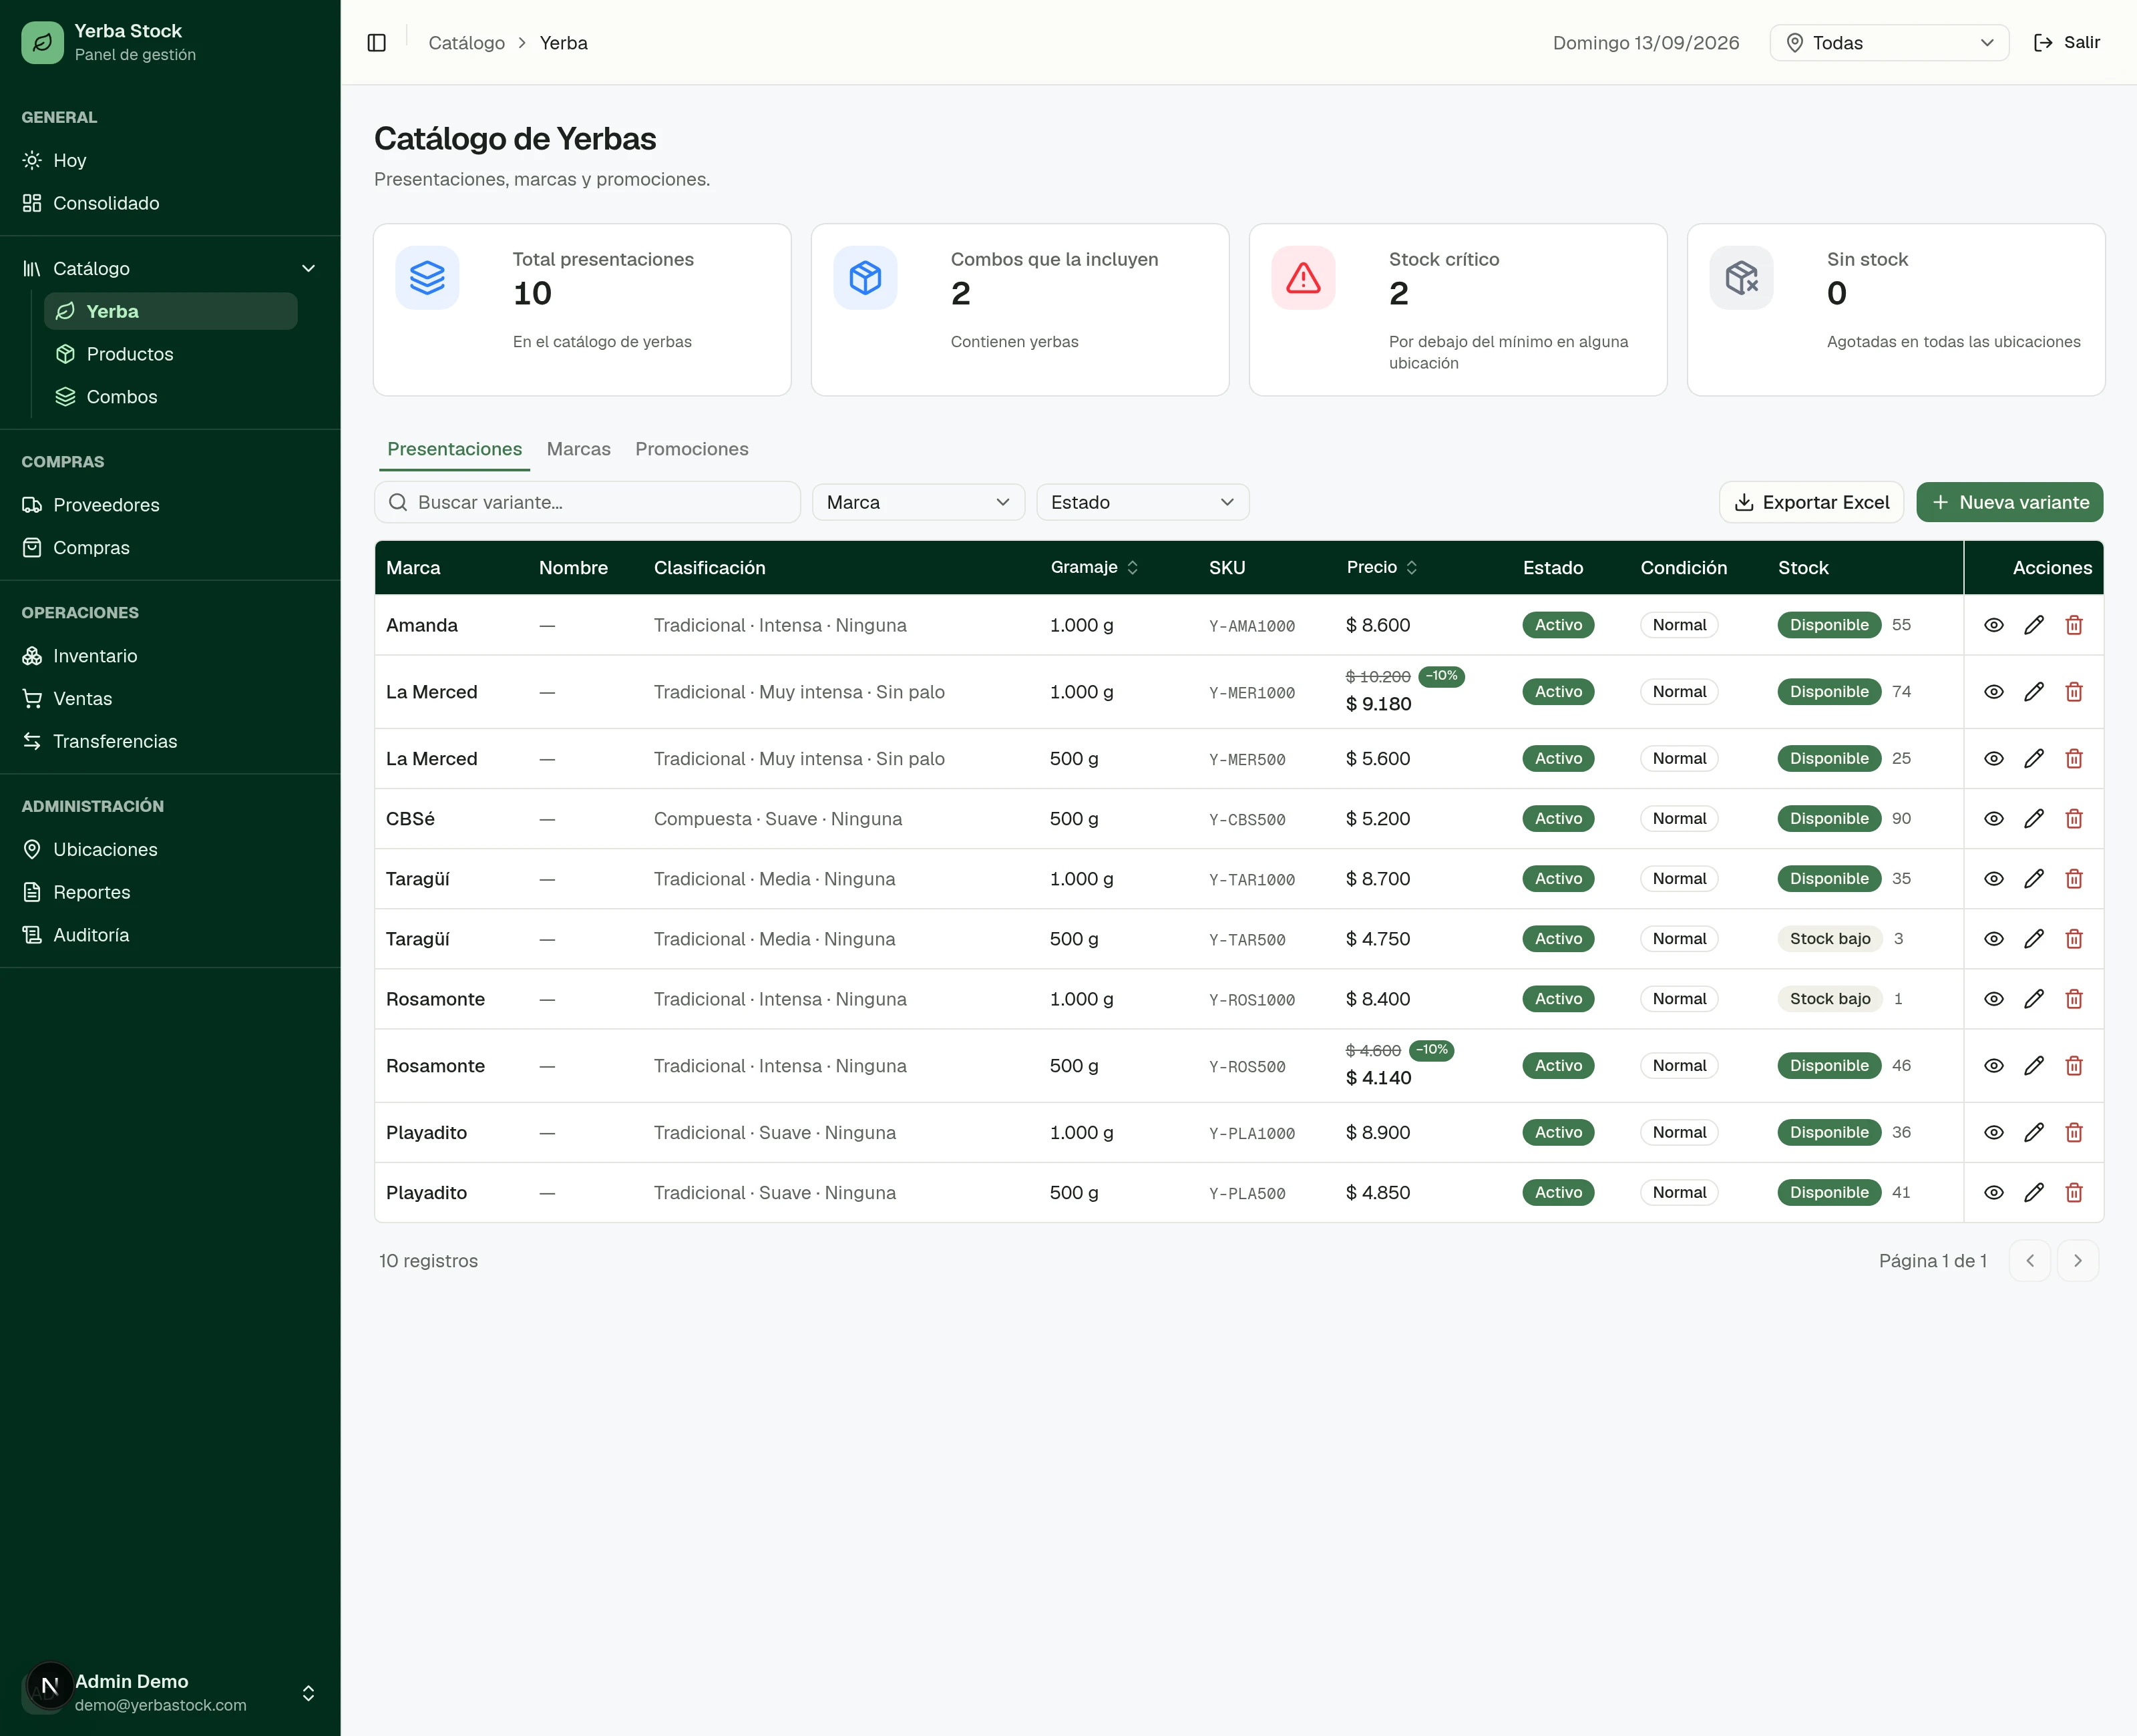The height and width of the screenshot is (1736, 2137).
Task: Edit the Y-MER500 variant
Action: pyautogui.click(x=2033, y=759)
